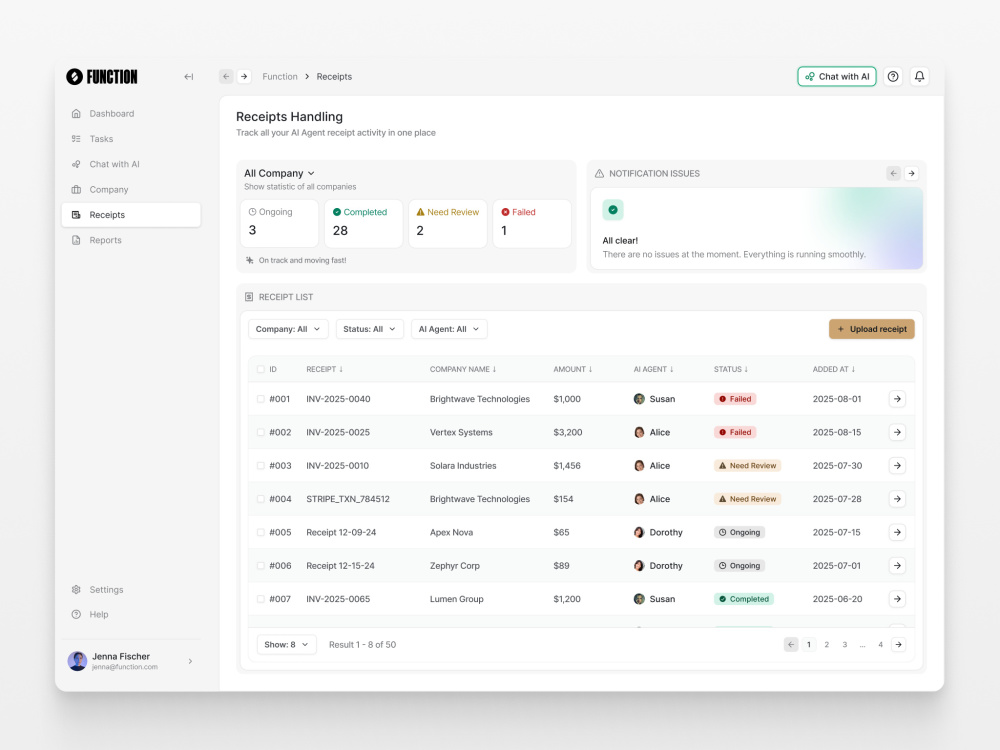Show previous notification issue
The image size is (1000, 750).
pyautogui.click(x=893, y=173)
